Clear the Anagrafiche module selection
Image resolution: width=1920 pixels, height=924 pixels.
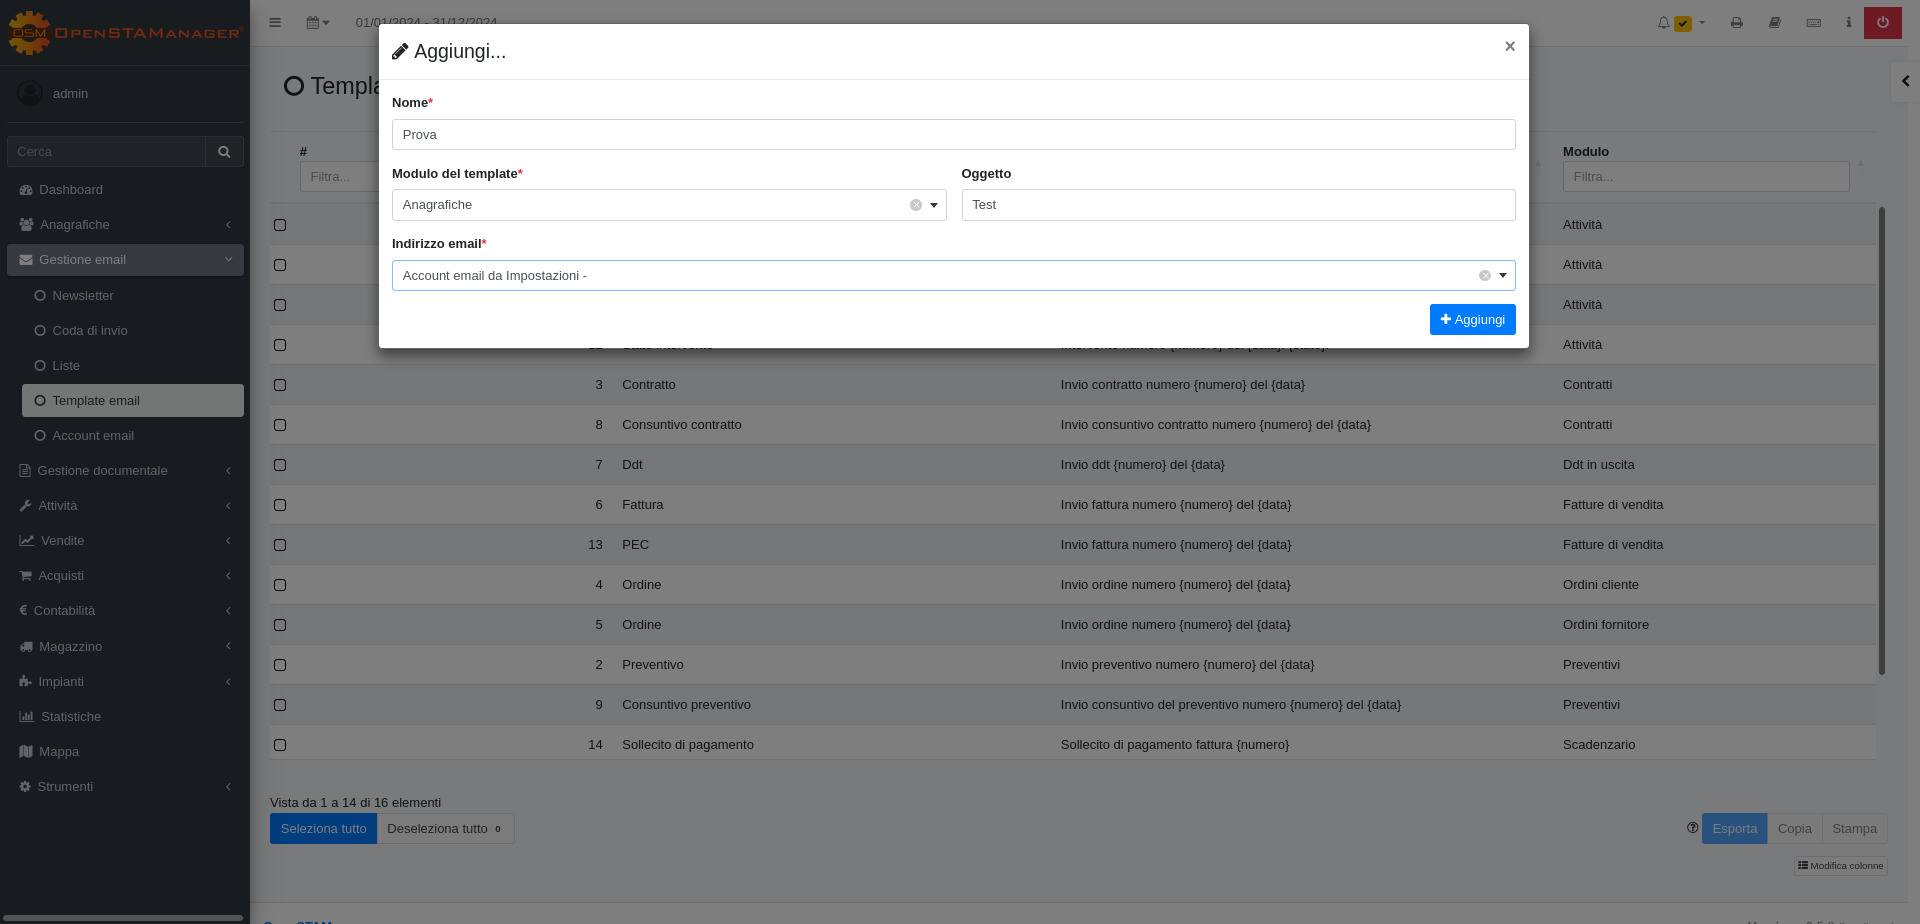[915, 205]
